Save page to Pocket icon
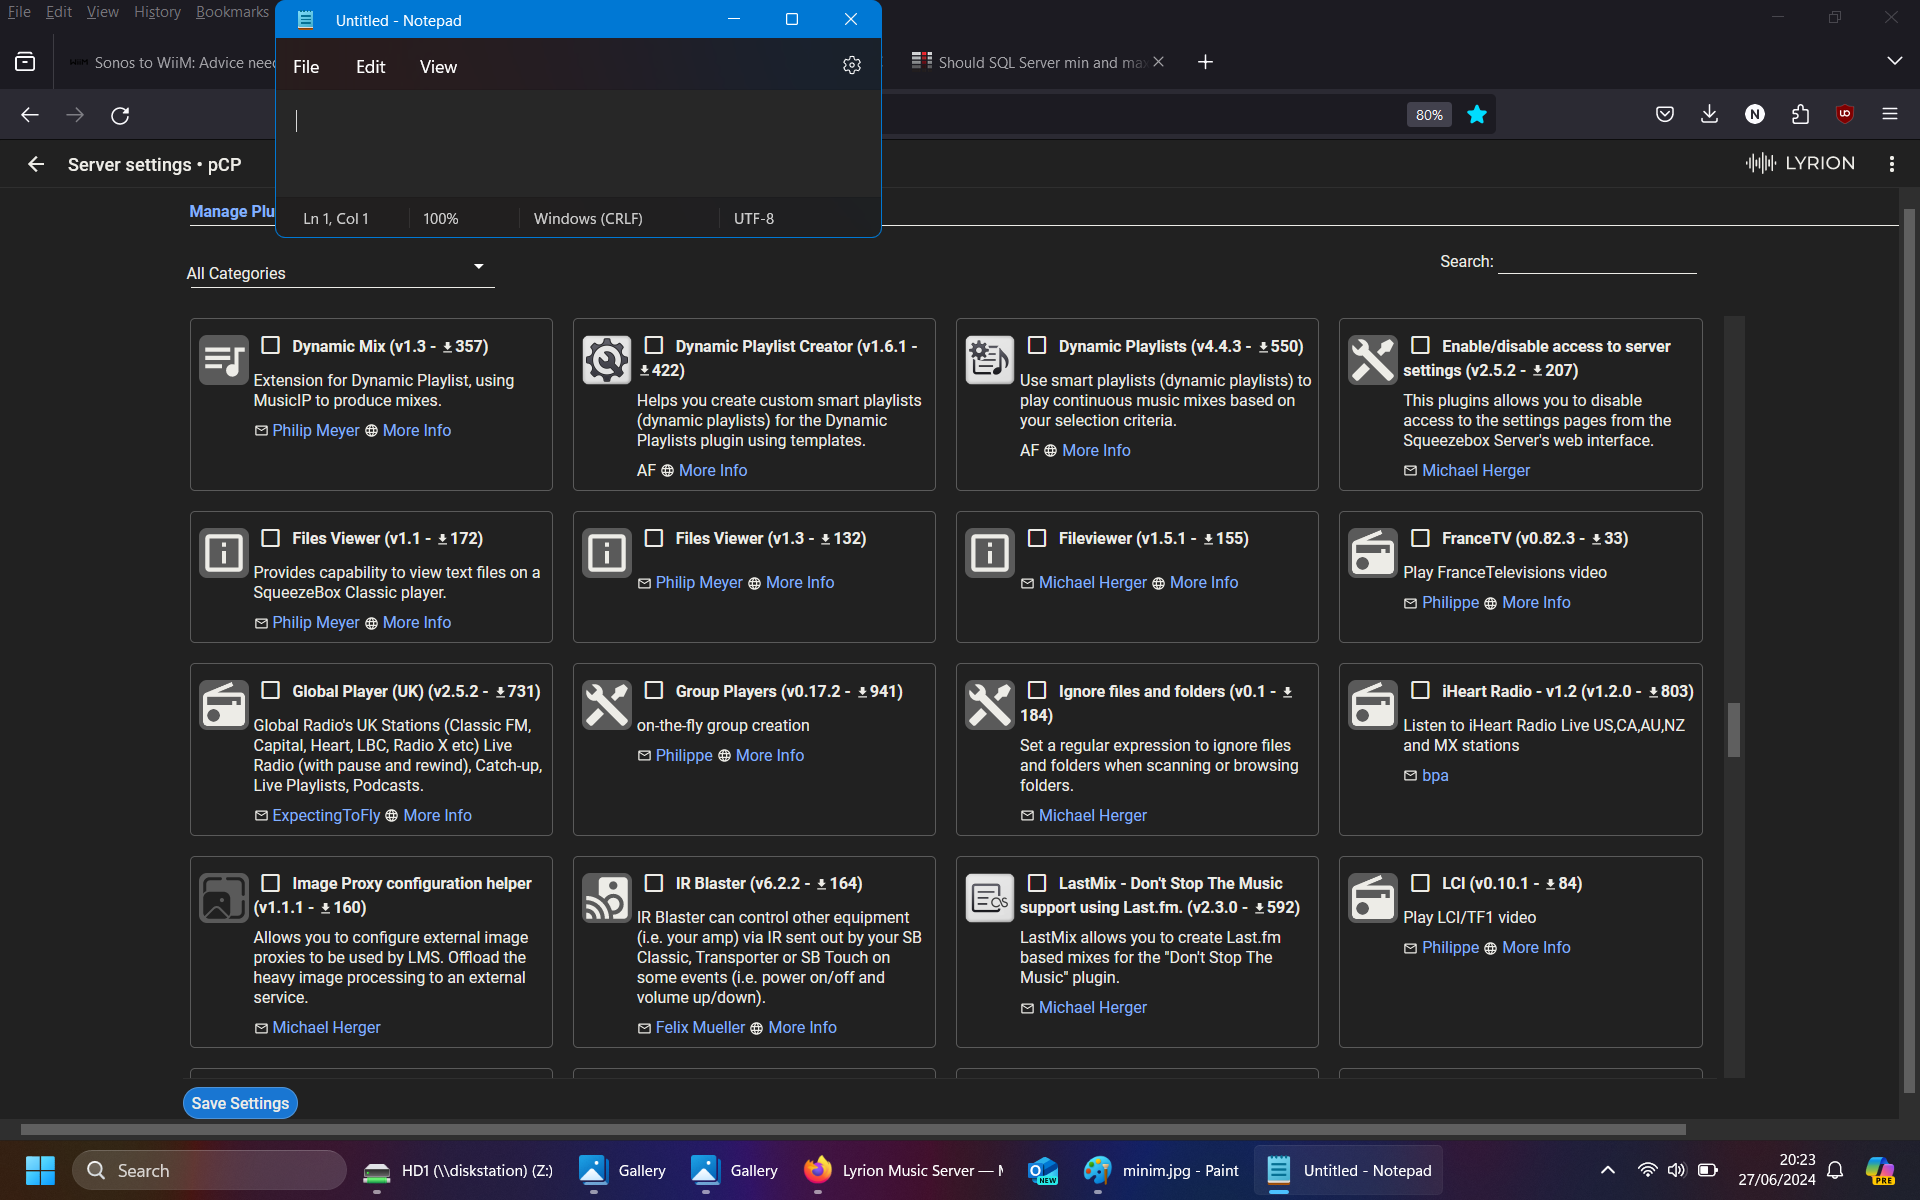 tap(1664, 114)
